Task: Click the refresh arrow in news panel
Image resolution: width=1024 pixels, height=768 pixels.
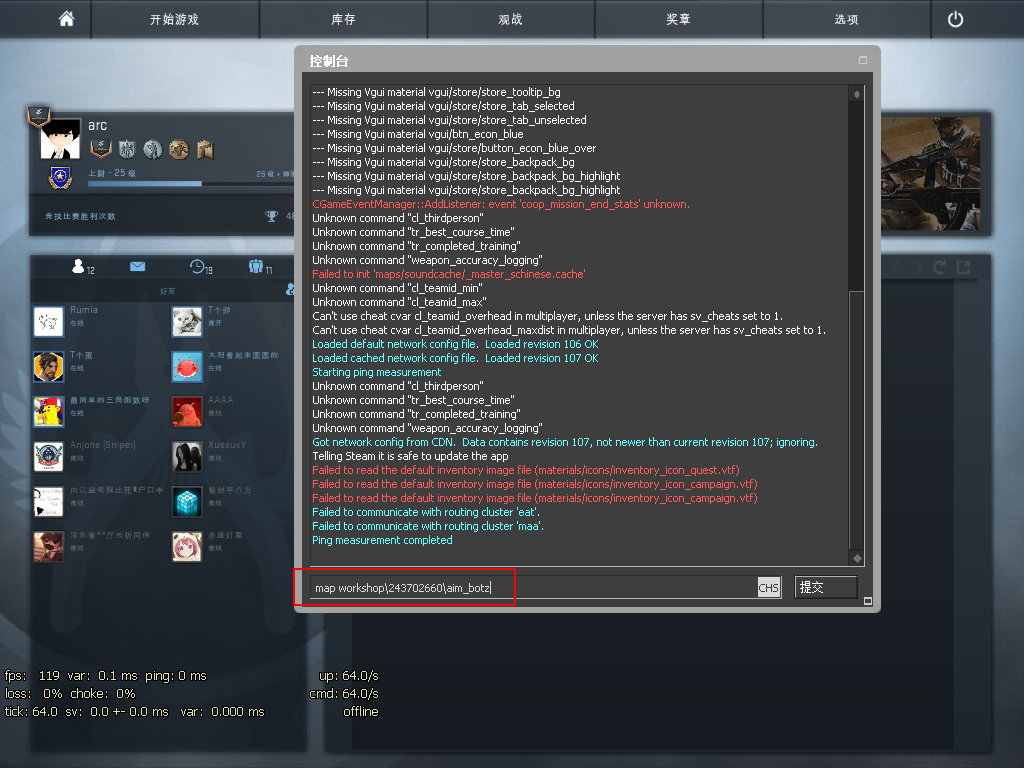Action: (939, 267)
